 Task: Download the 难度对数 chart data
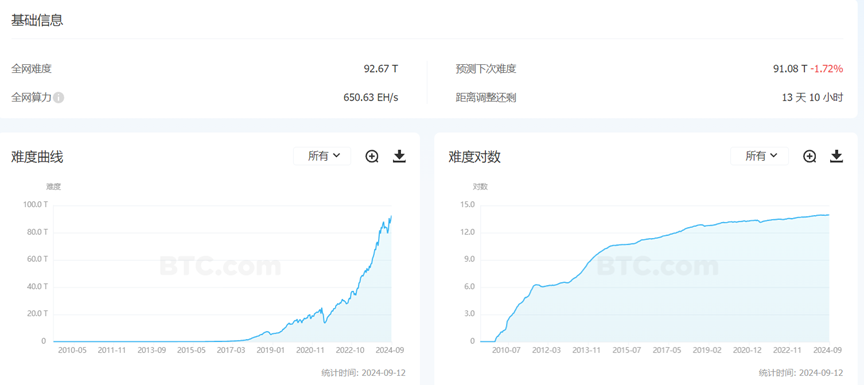pyautogui.click(x=836, y=156)
